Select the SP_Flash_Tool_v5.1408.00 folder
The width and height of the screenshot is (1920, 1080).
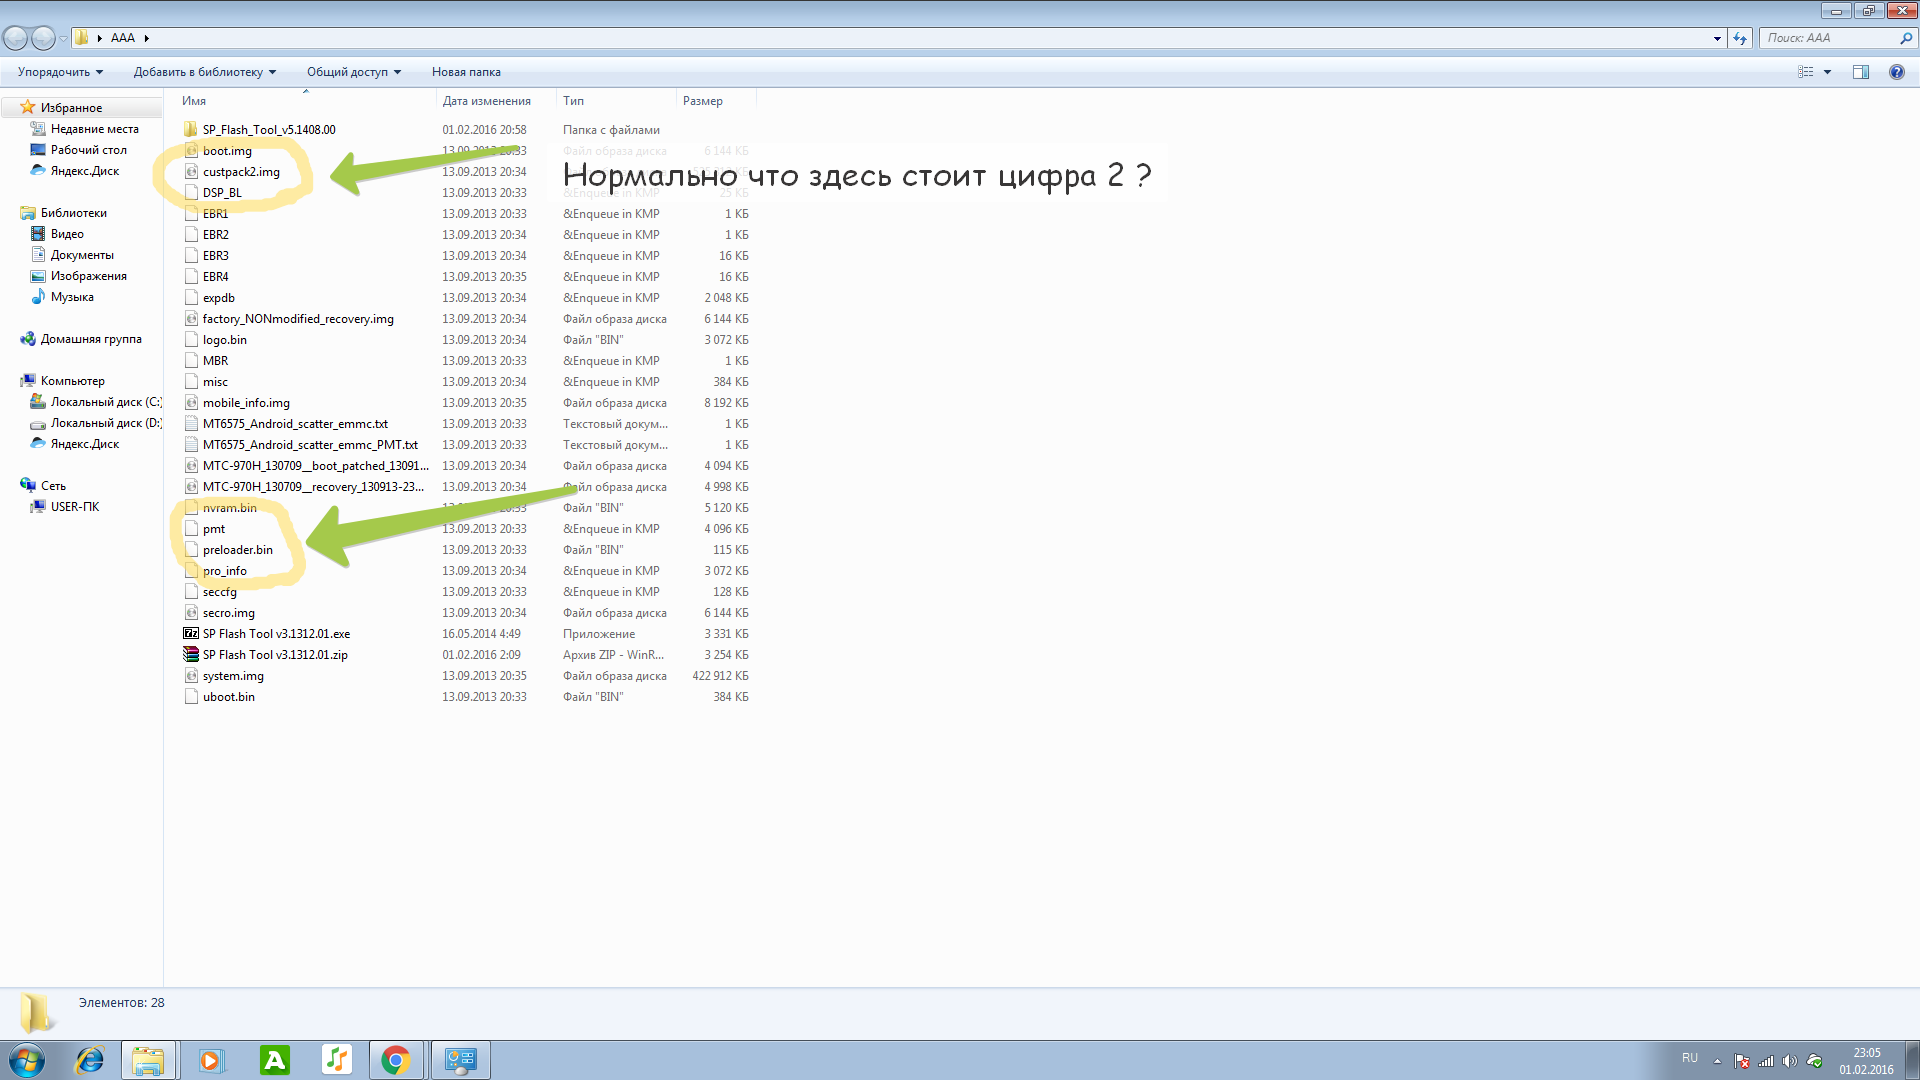[268, 130]
